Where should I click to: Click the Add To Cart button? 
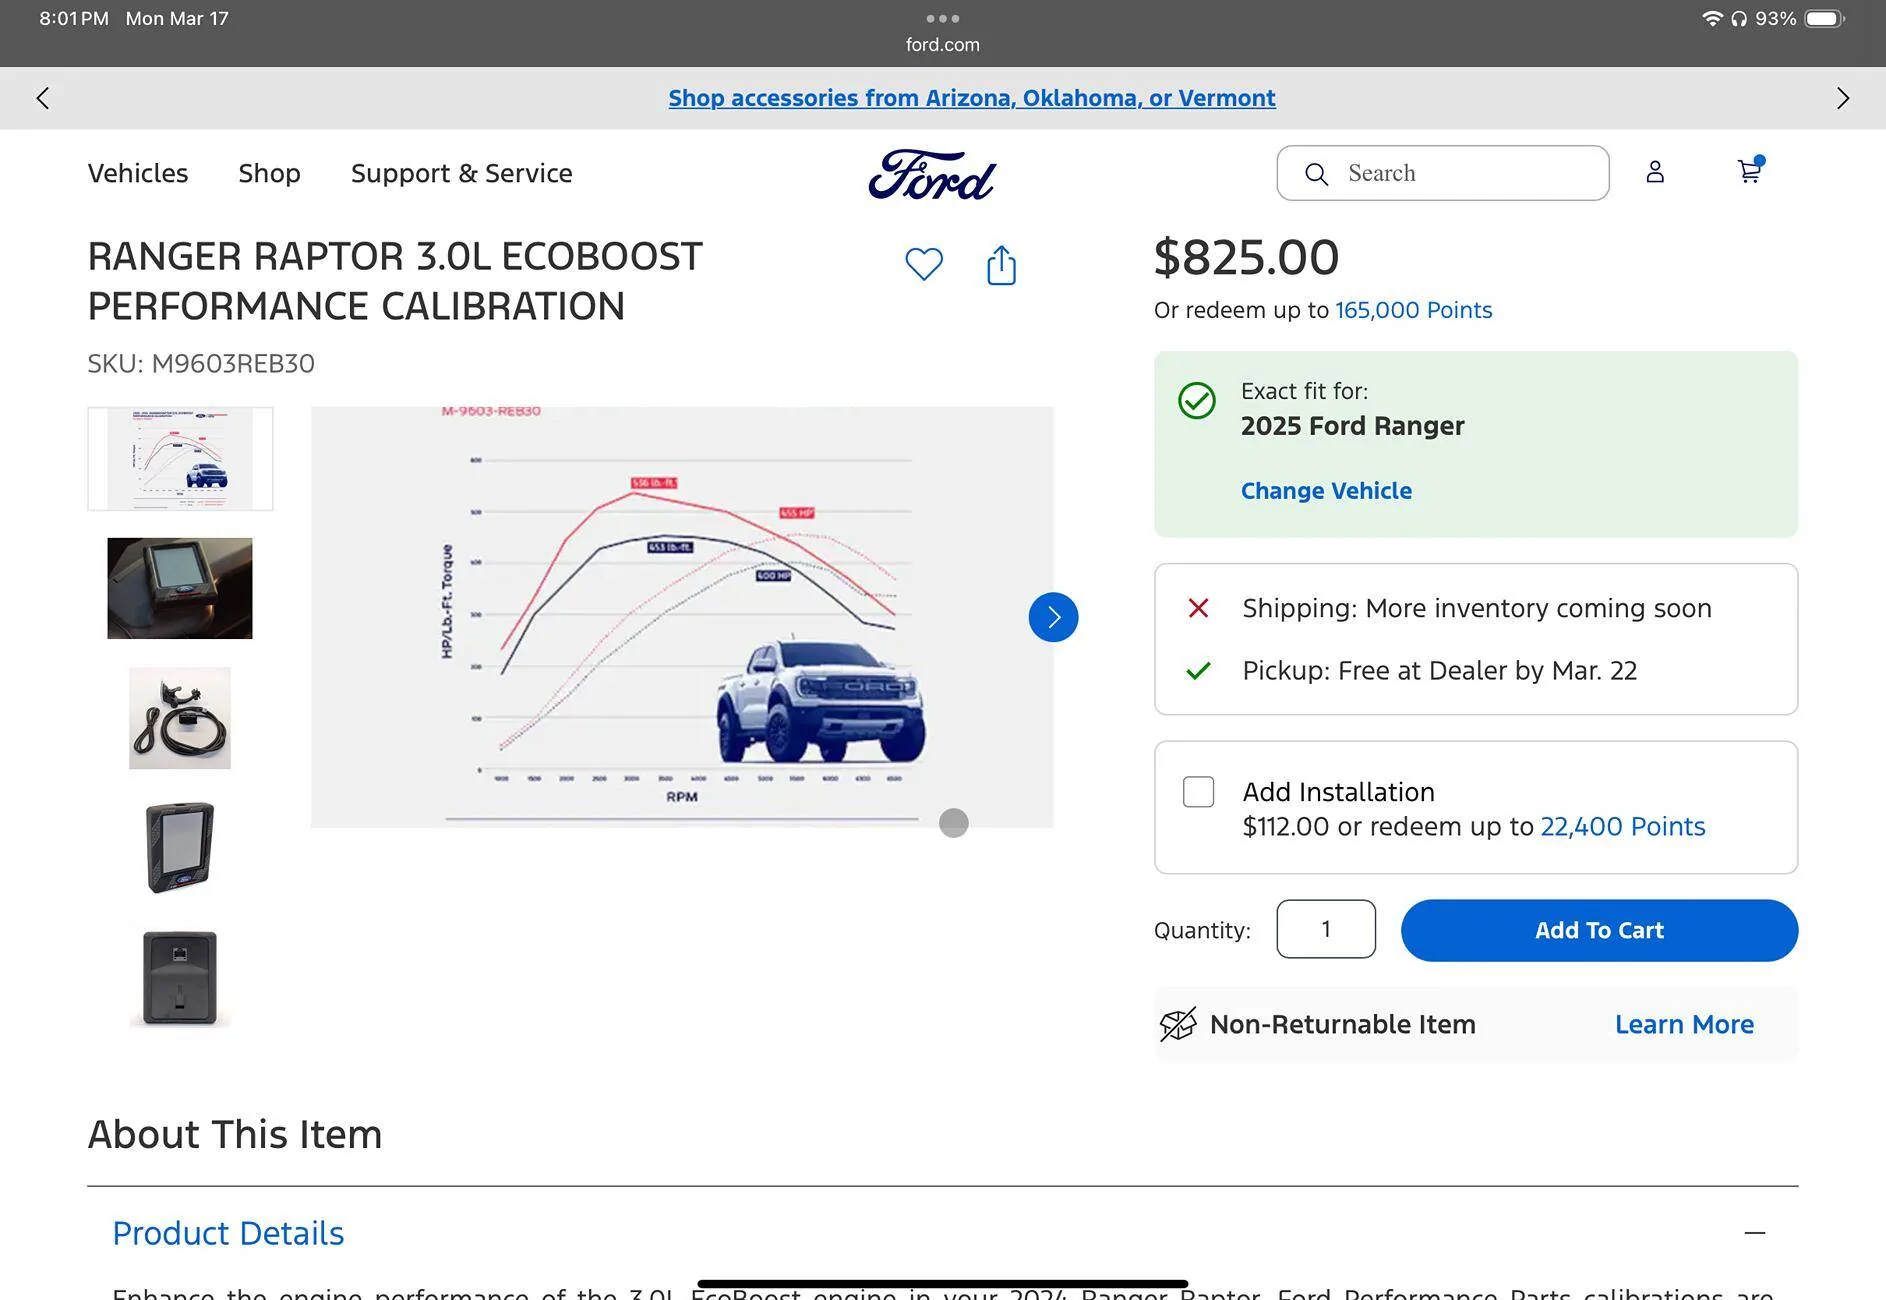[1599, 930]
